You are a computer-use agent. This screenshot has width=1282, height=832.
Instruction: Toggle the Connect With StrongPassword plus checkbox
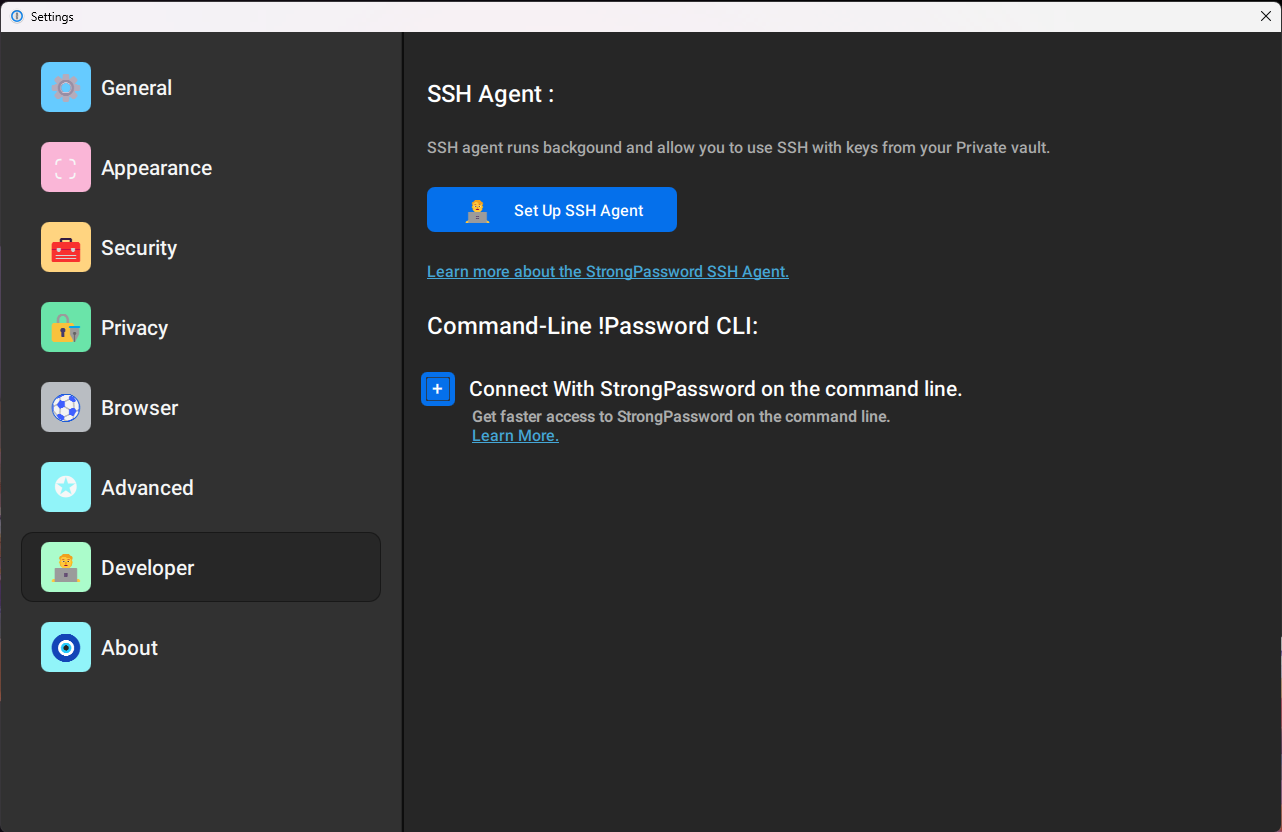(x=438, y=389)
